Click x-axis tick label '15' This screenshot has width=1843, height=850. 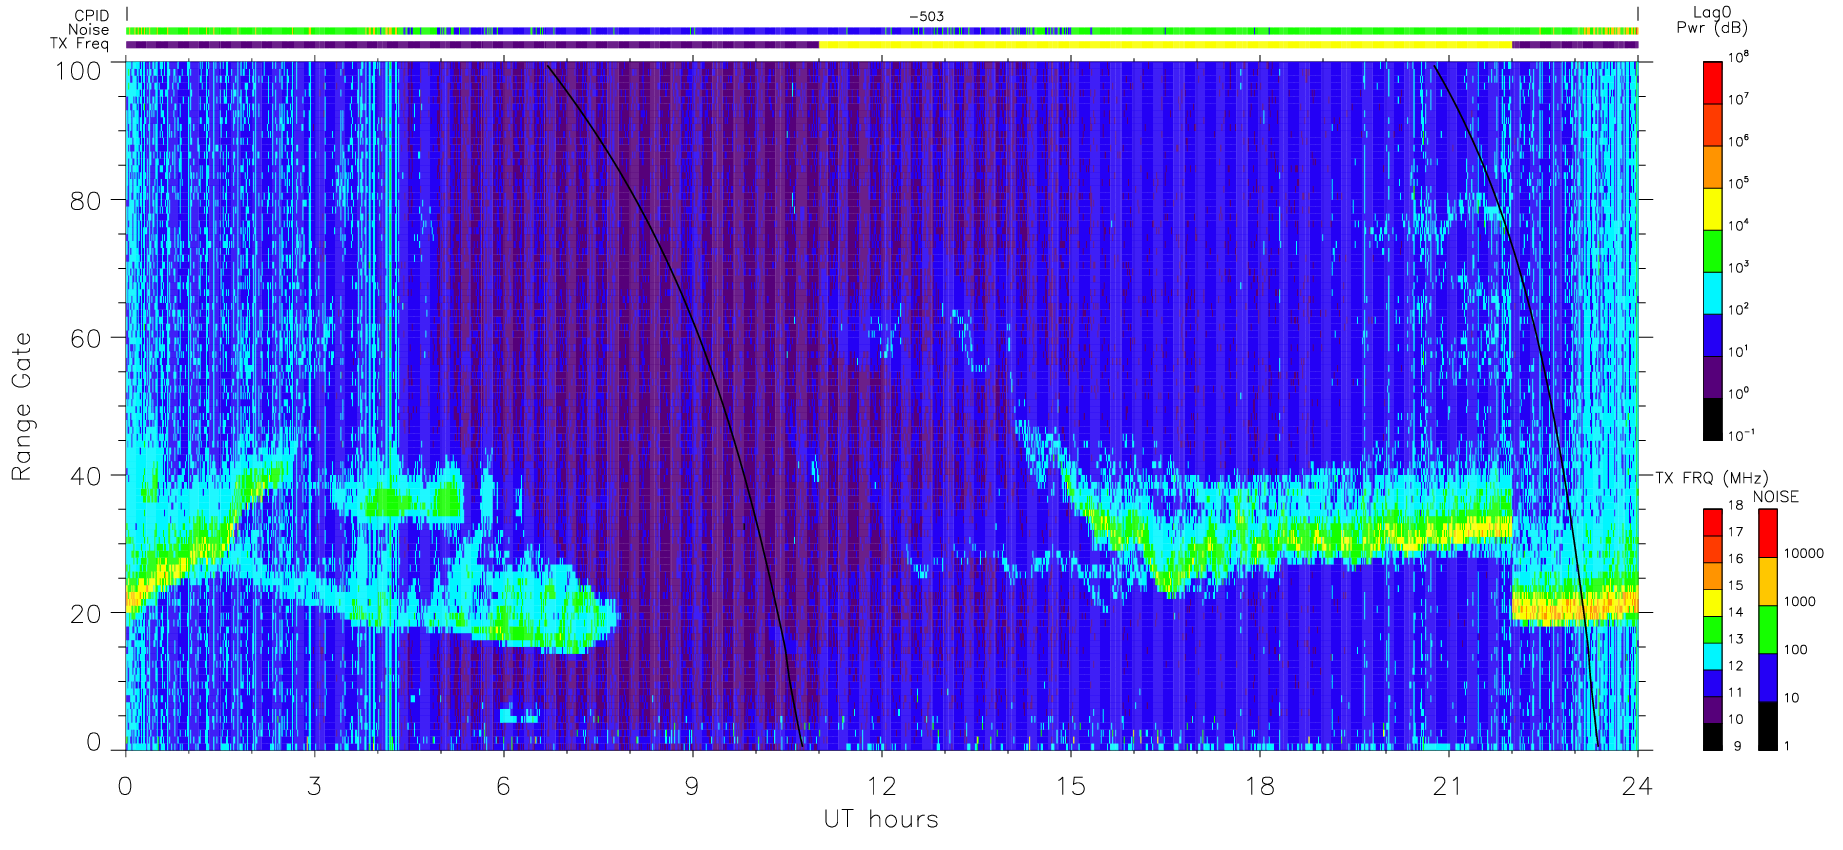pyautogui.click(x=1070, y=786)
